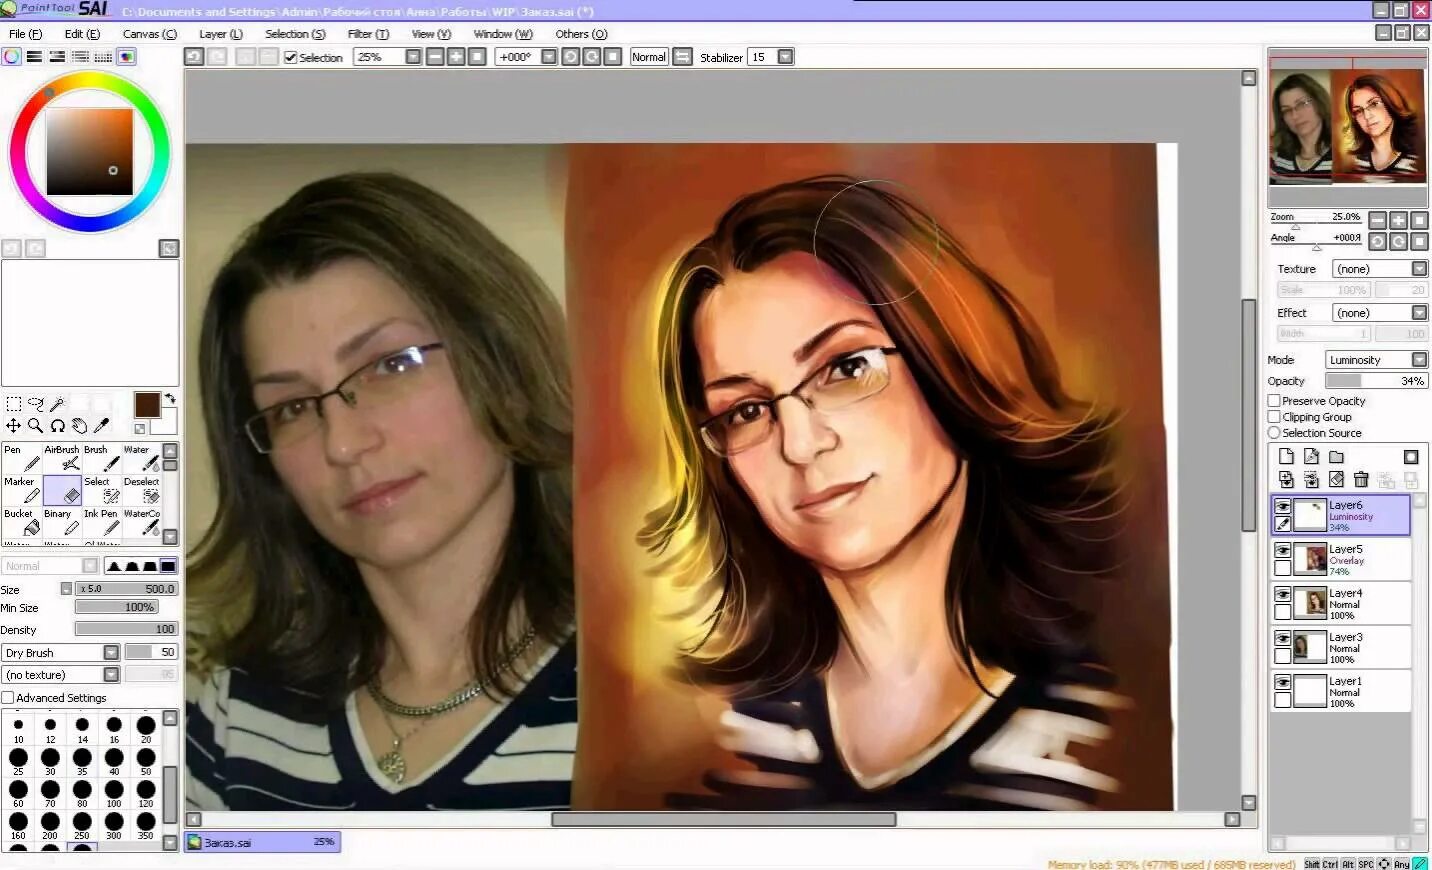The width and height of the screenshot is (1432, 870).
Task: Clear the layer with eraser icon
Action: click(1336, 480)
